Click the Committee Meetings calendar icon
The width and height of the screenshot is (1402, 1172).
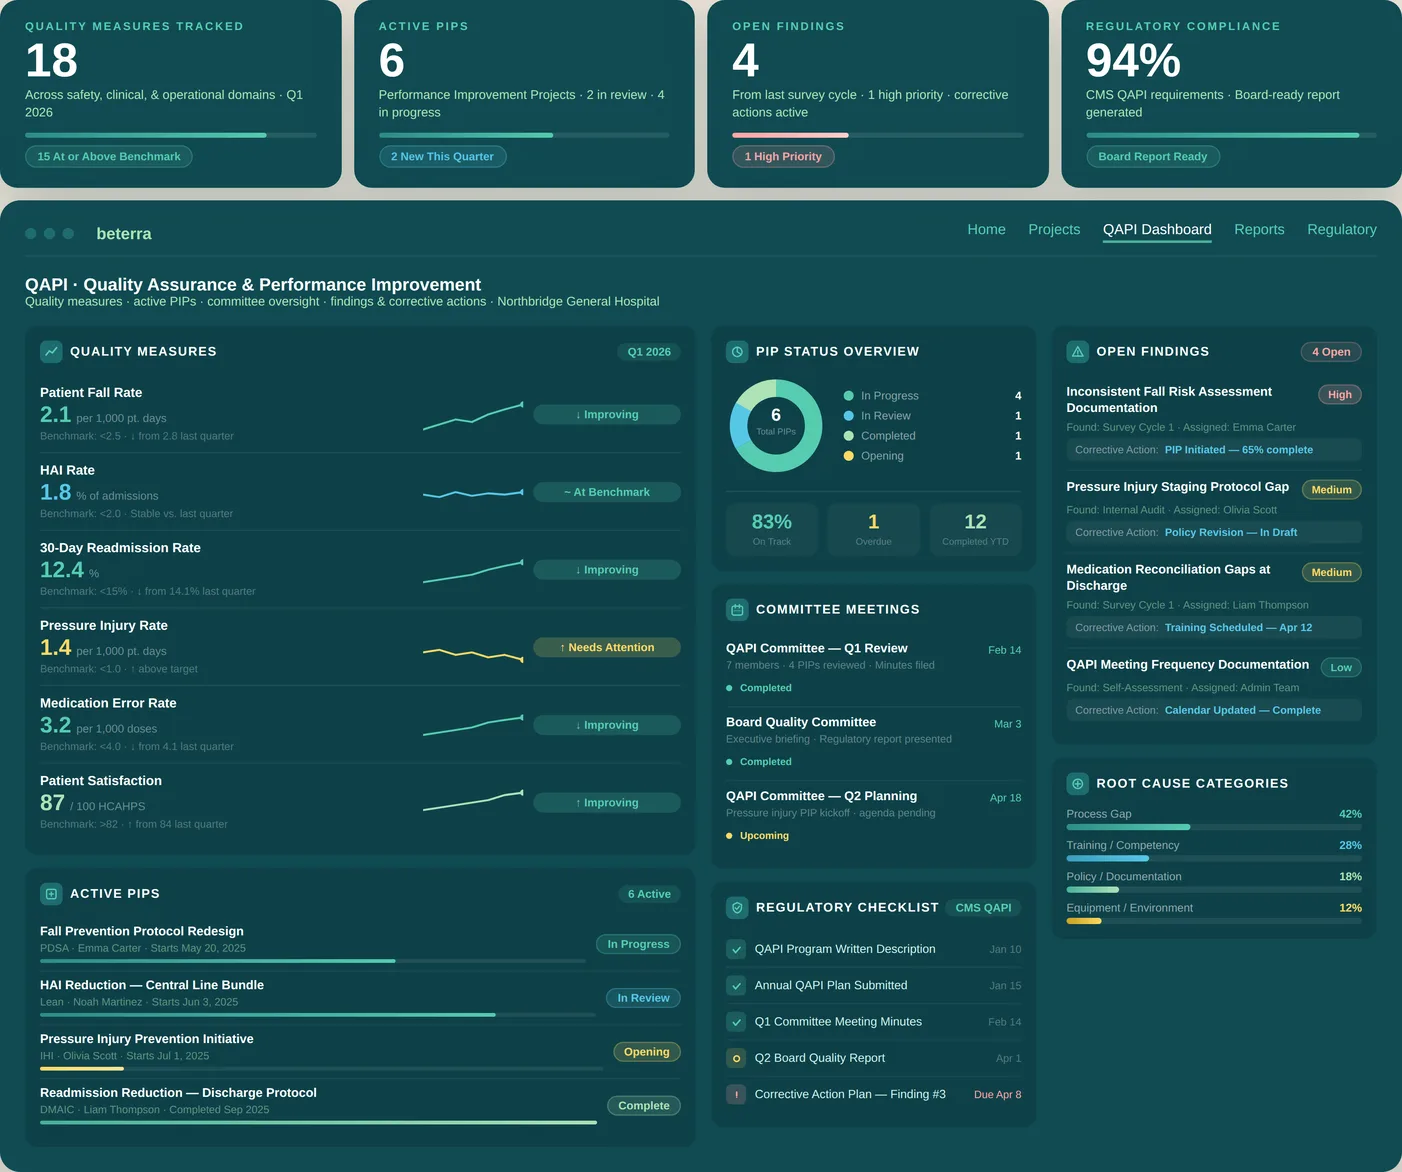click(x=737, y=609)
